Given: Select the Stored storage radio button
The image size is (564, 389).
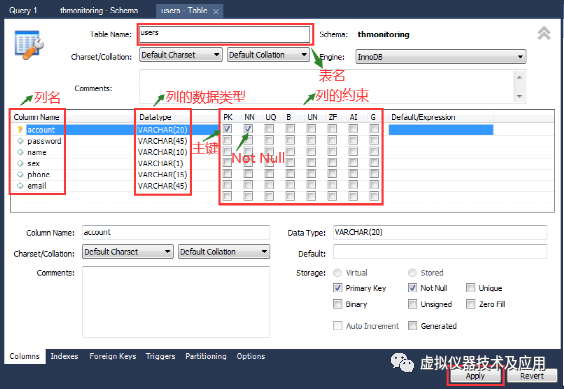Looking at the screenshot, I should pyautogui.click(x=412, y=273).
